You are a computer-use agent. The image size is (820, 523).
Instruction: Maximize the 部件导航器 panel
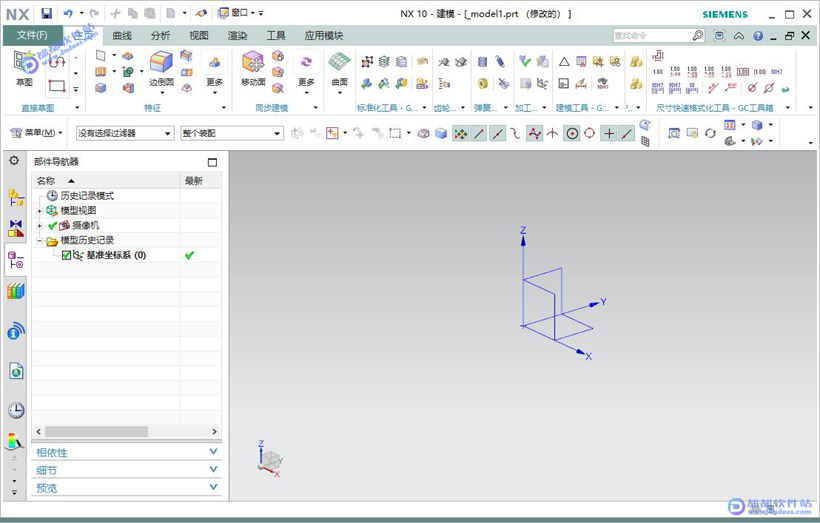pos(212,162)
